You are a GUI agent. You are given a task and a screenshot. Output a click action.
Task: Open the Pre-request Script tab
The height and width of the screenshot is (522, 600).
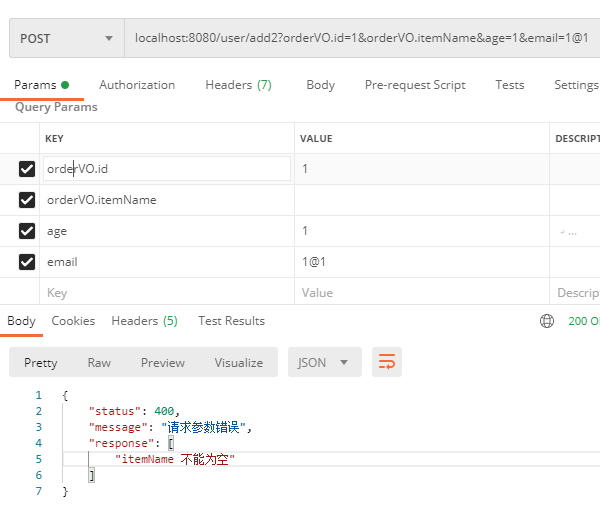tap(415, 85)
